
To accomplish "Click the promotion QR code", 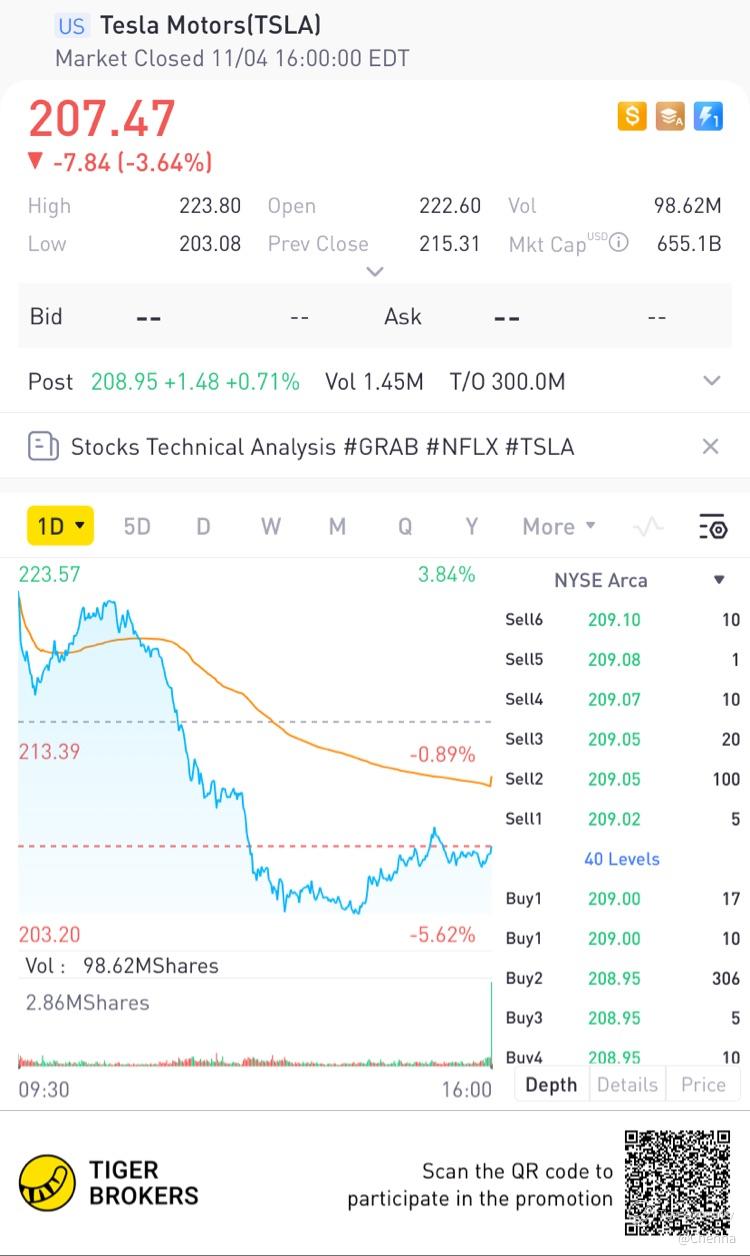I will coord(677,1182).
